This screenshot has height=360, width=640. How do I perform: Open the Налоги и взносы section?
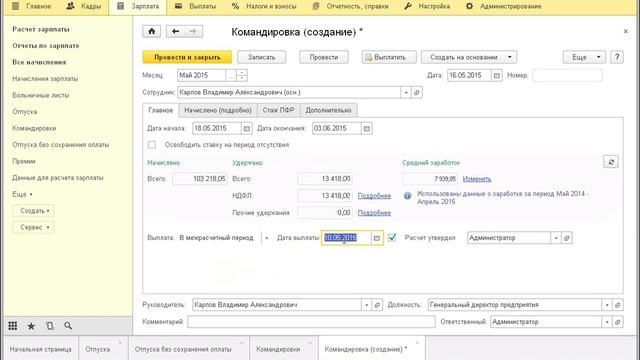264,7
